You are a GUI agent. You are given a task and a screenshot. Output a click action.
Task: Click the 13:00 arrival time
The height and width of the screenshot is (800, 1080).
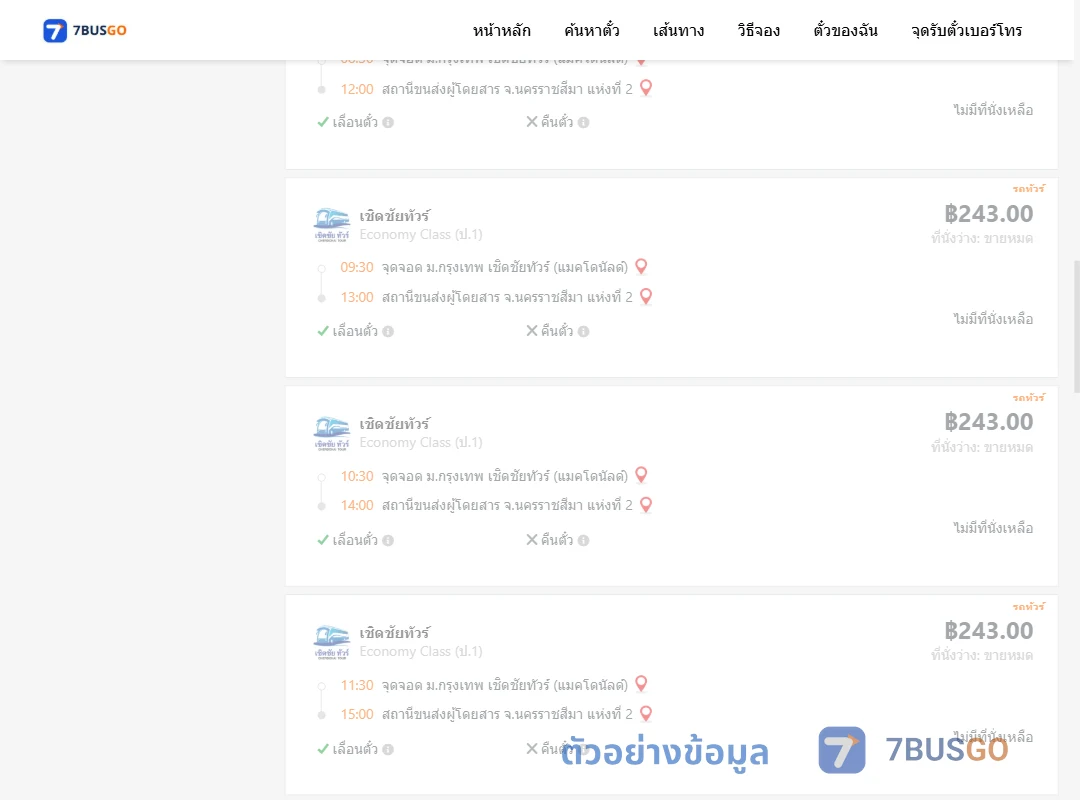tap(357, 298)
